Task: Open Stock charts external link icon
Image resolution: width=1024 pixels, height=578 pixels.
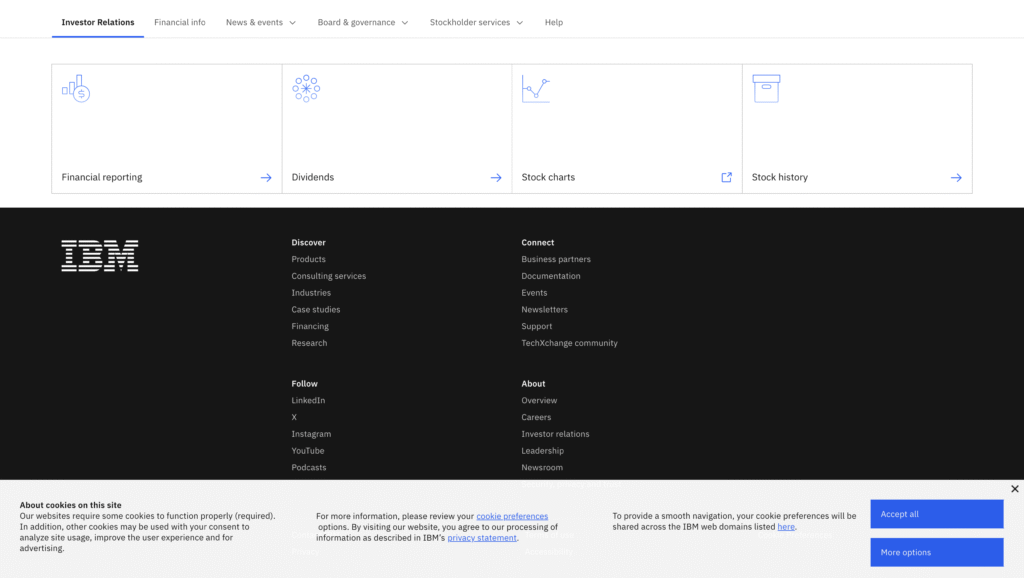Action: [727, 177]
